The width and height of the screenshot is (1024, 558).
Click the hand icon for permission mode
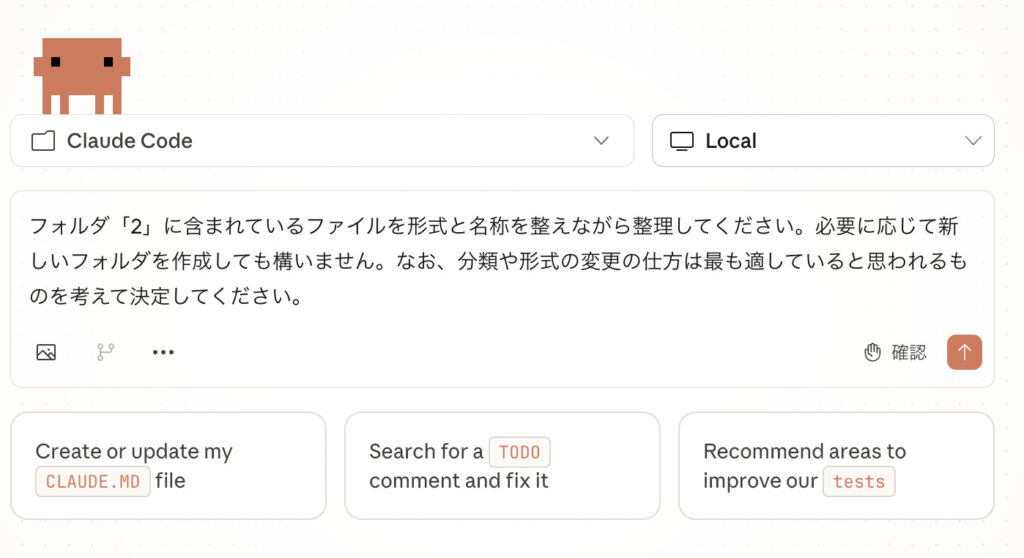[x=873, y=352]
